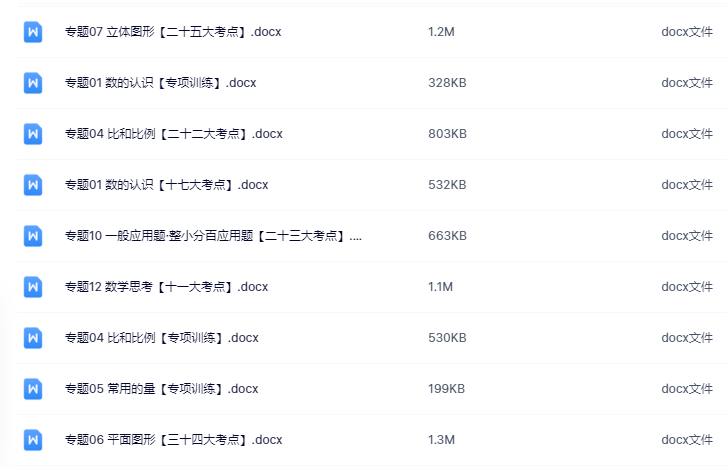Click docx文件 type in the 199KB row

click(x=687, y=389)
